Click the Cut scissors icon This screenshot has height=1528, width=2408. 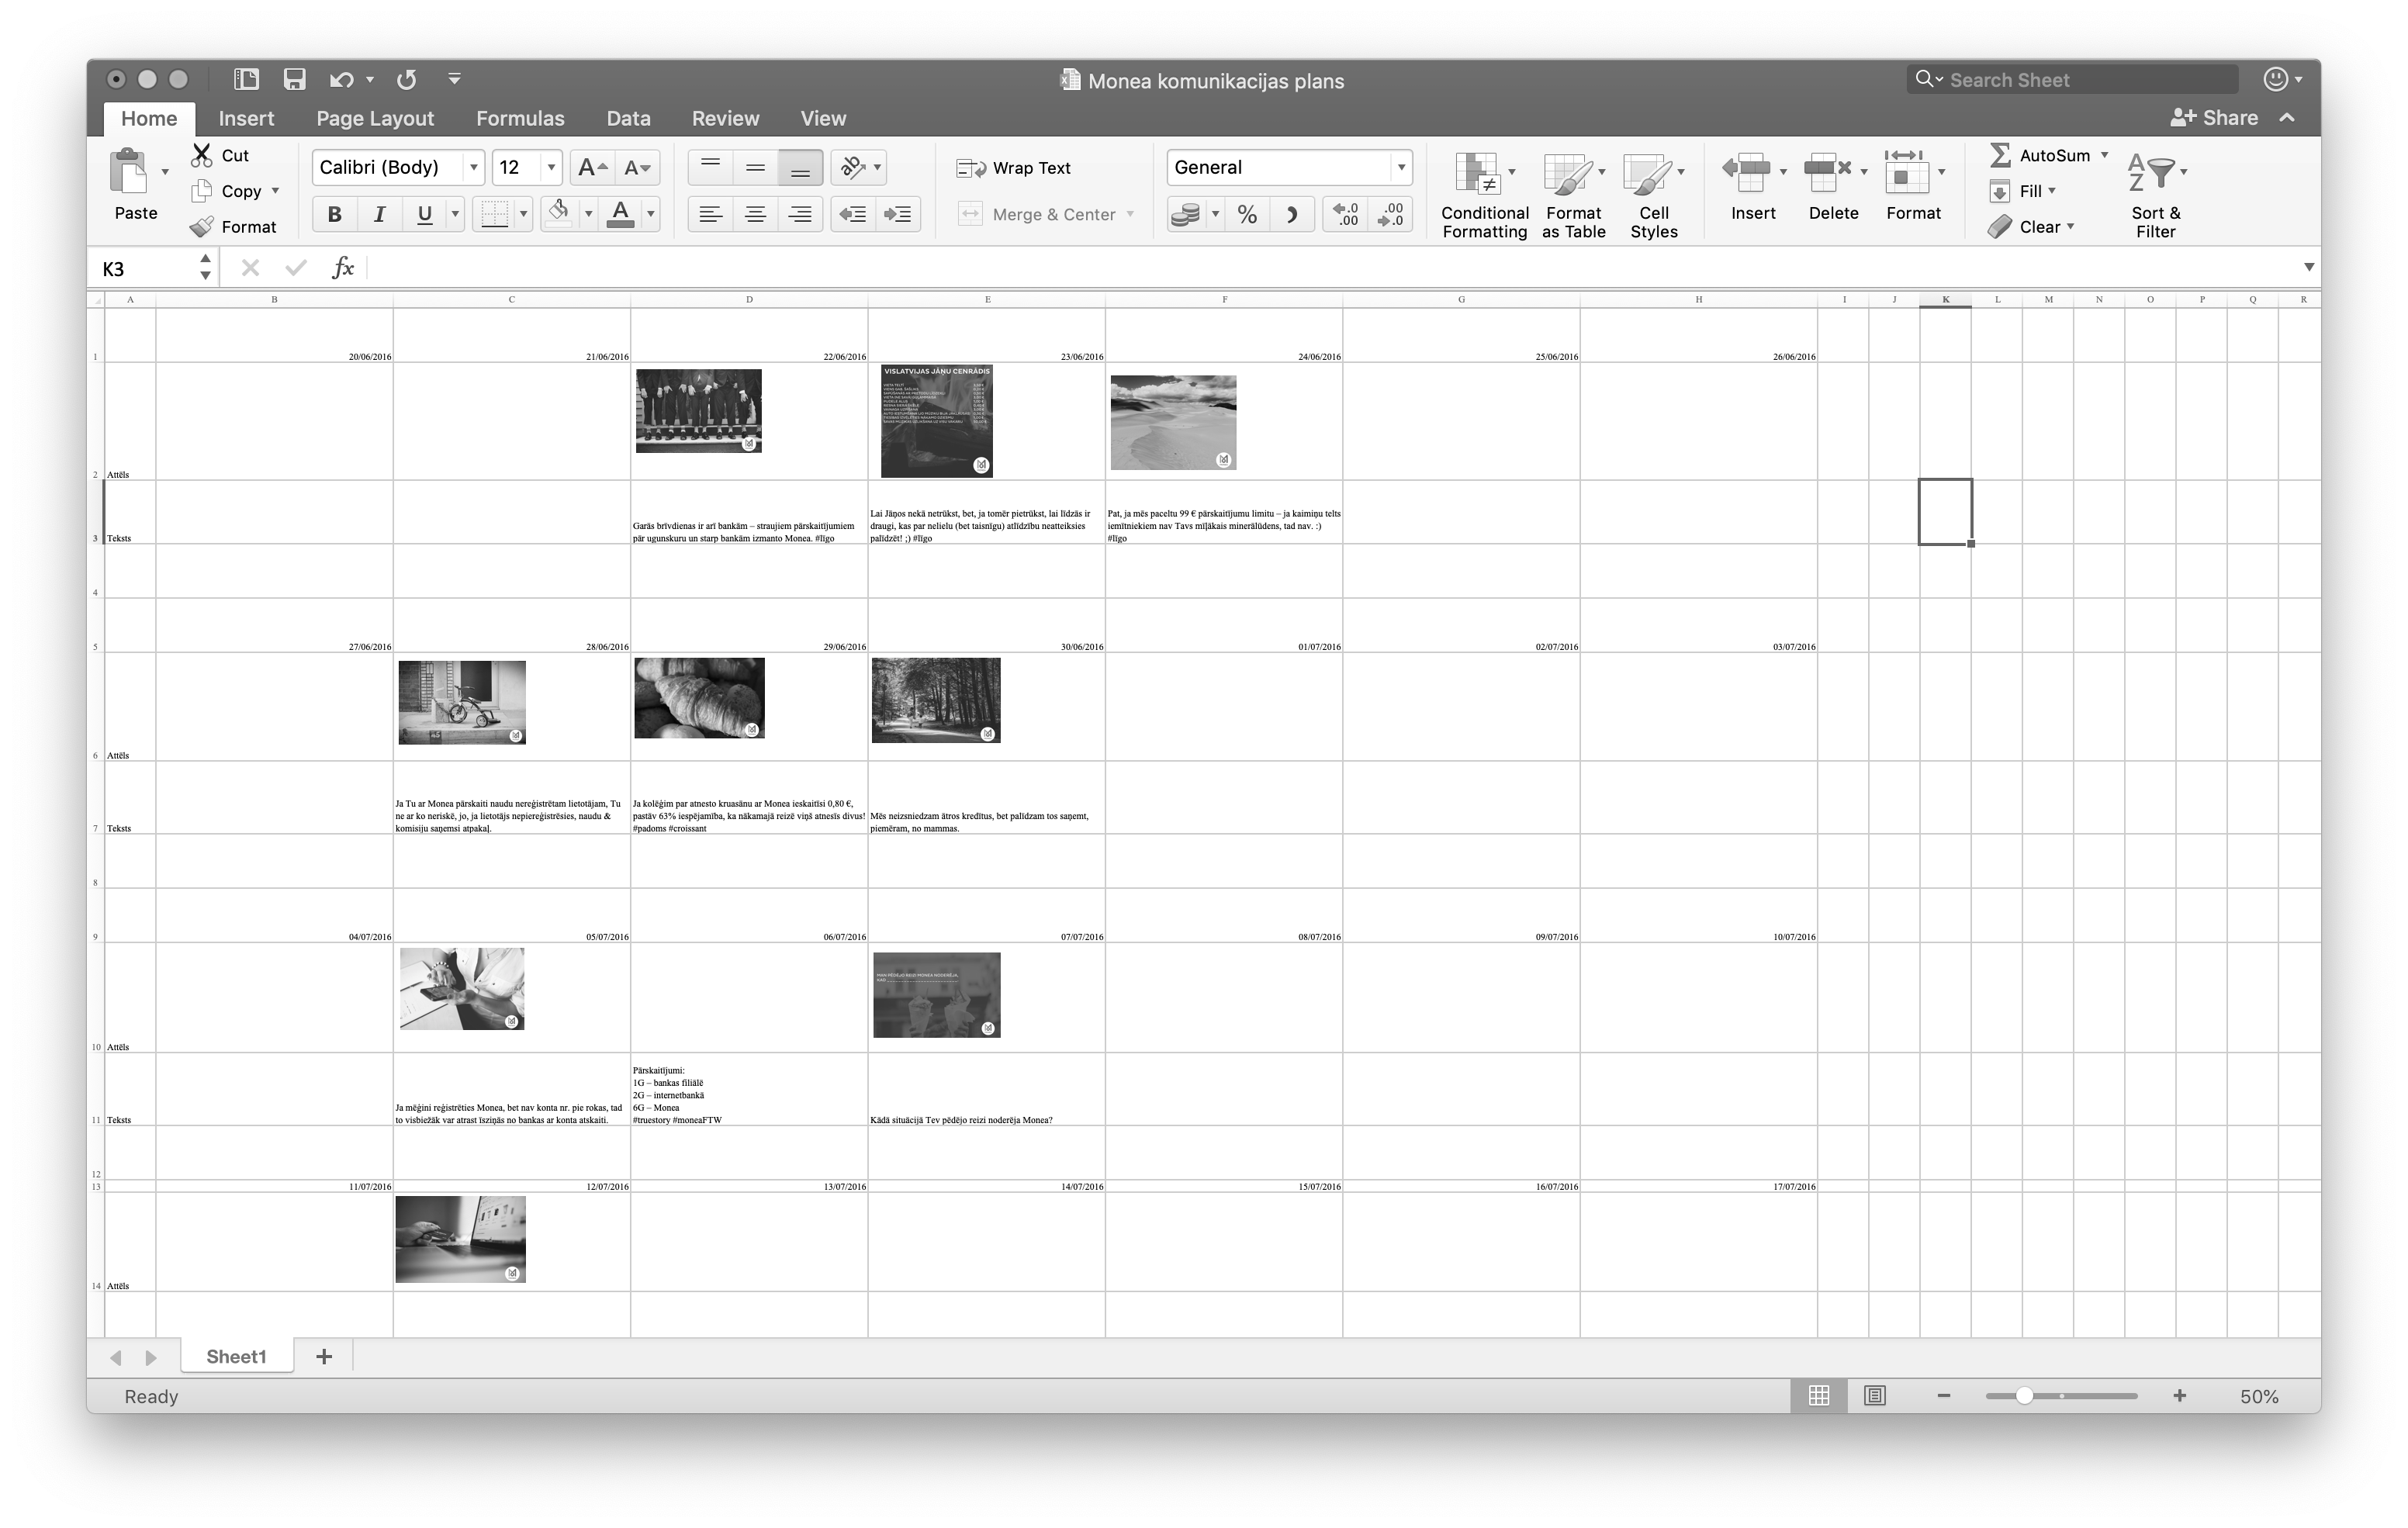click(202, 155)
